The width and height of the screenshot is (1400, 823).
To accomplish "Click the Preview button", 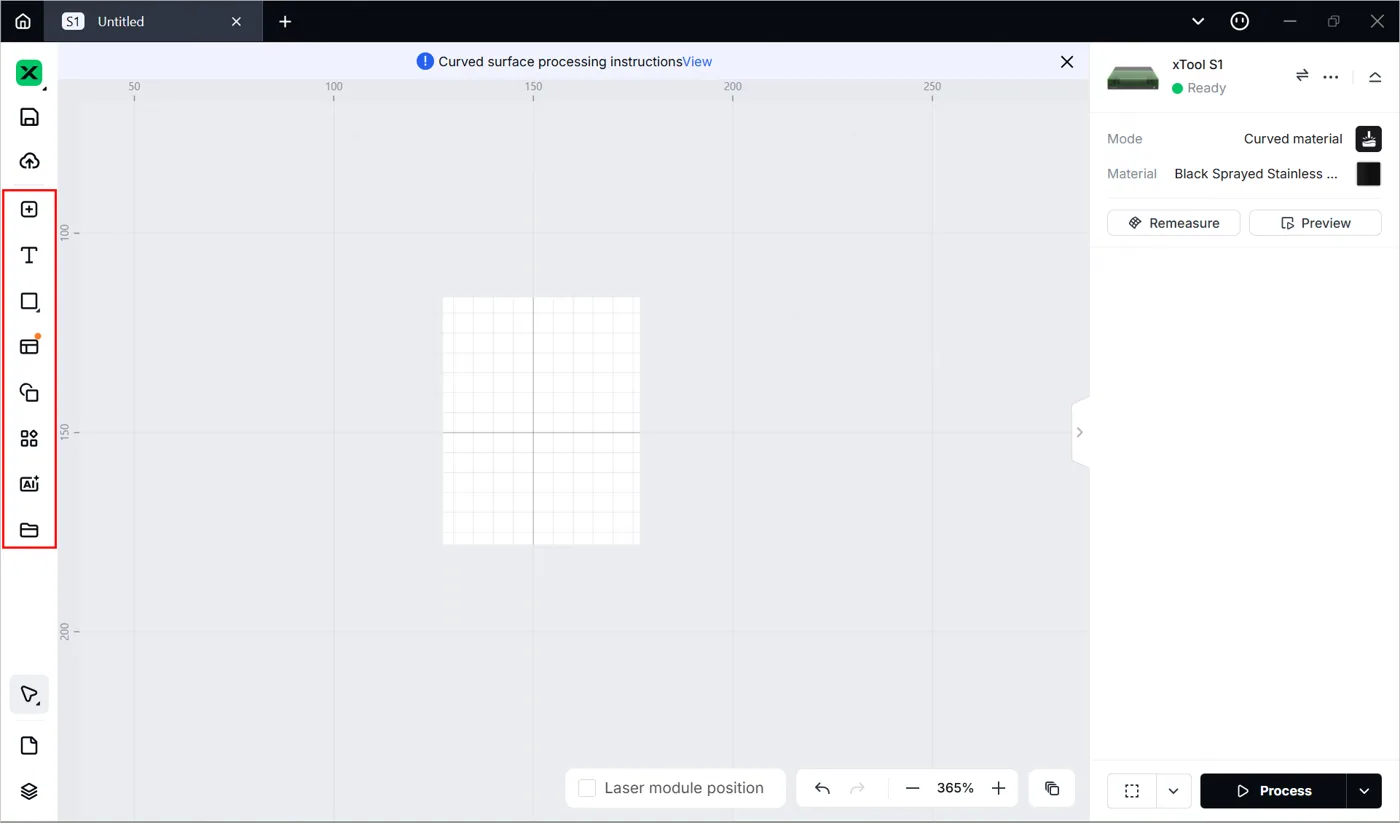I will (x=1315, y=223).
